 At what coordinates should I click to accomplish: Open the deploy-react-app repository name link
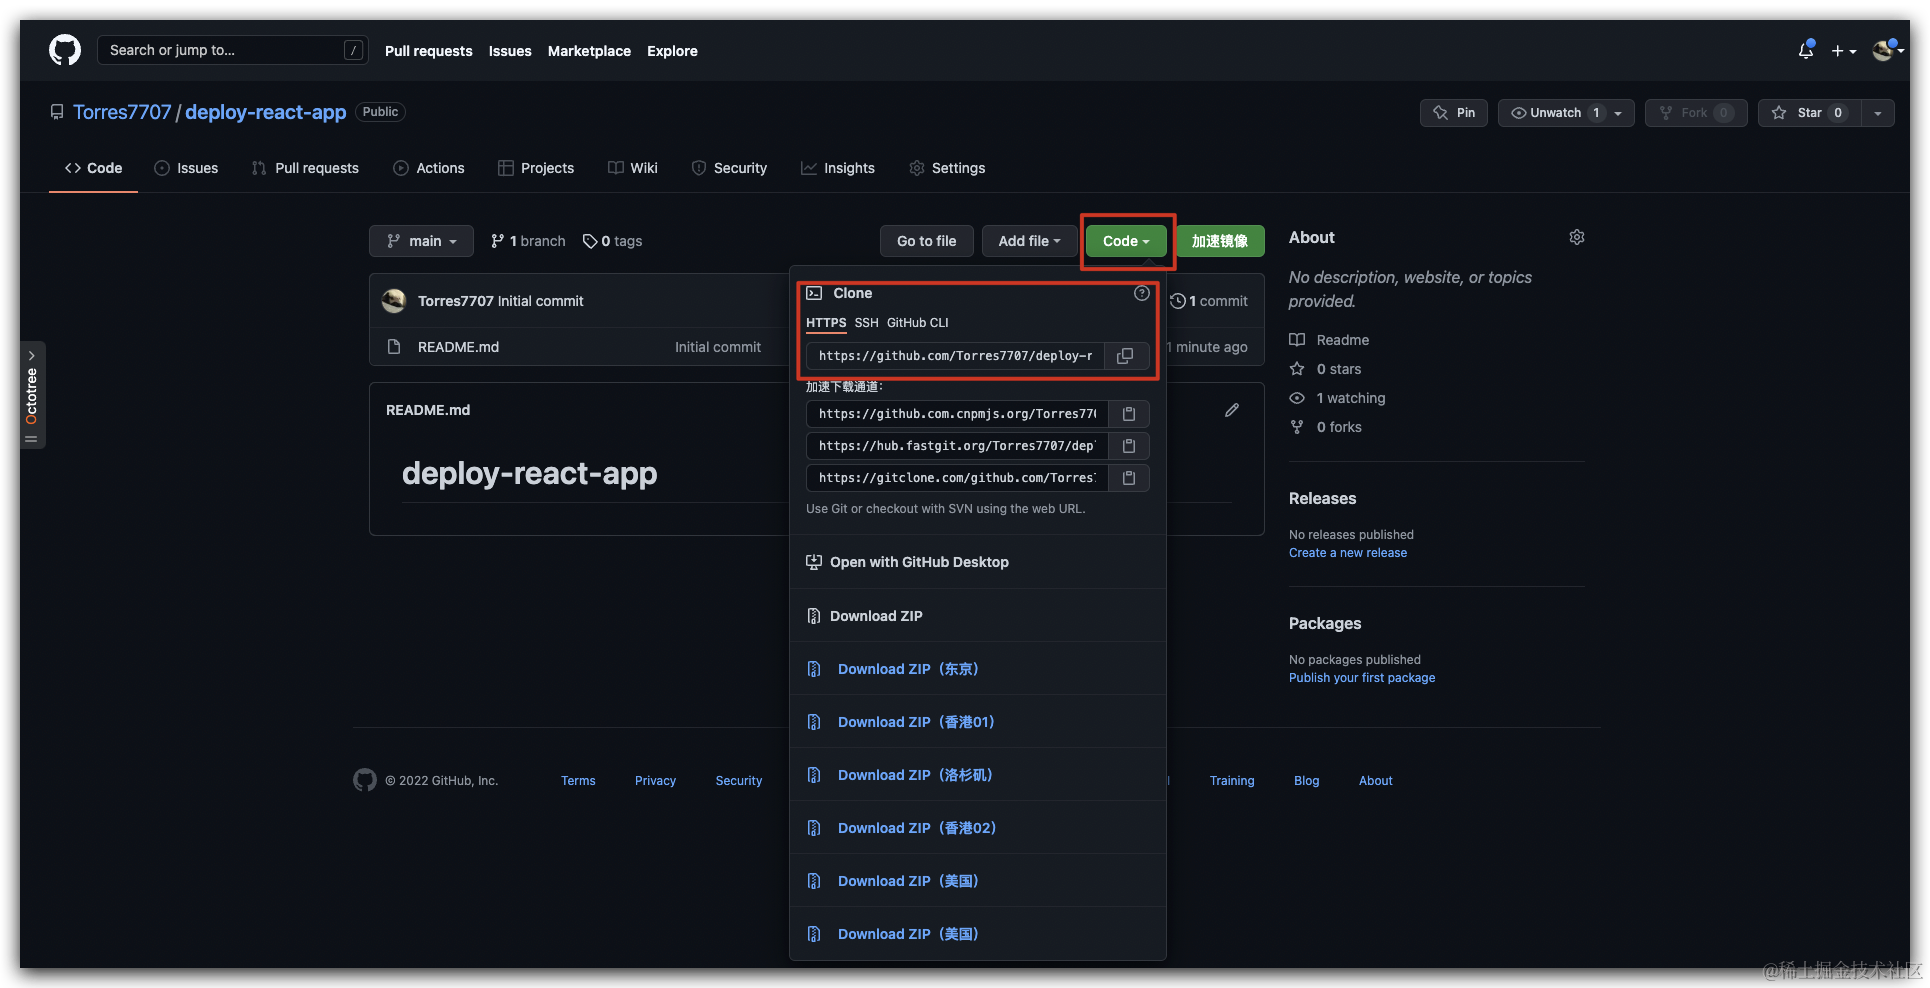(x=266, y=112)
